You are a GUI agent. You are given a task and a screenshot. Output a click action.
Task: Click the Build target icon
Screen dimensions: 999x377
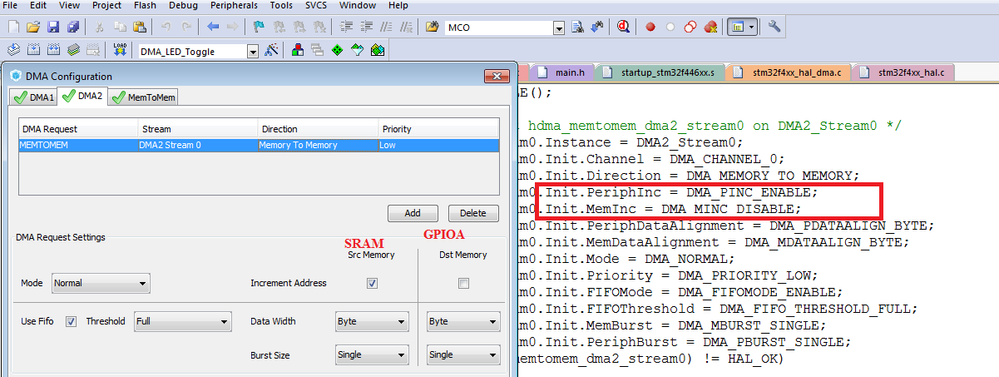34,50
